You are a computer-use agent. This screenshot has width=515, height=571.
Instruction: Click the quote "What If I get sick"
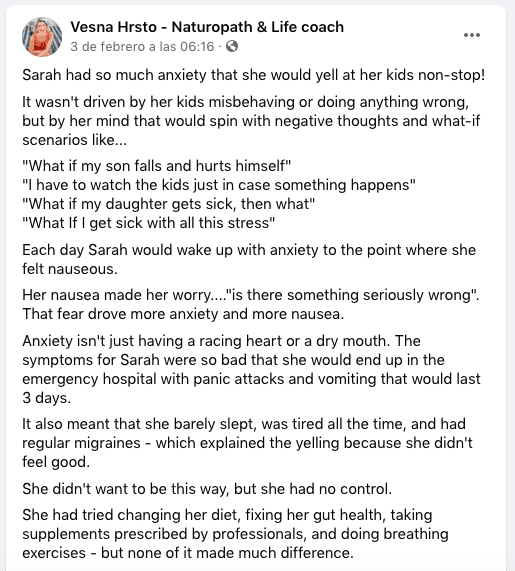click(149, 223)
